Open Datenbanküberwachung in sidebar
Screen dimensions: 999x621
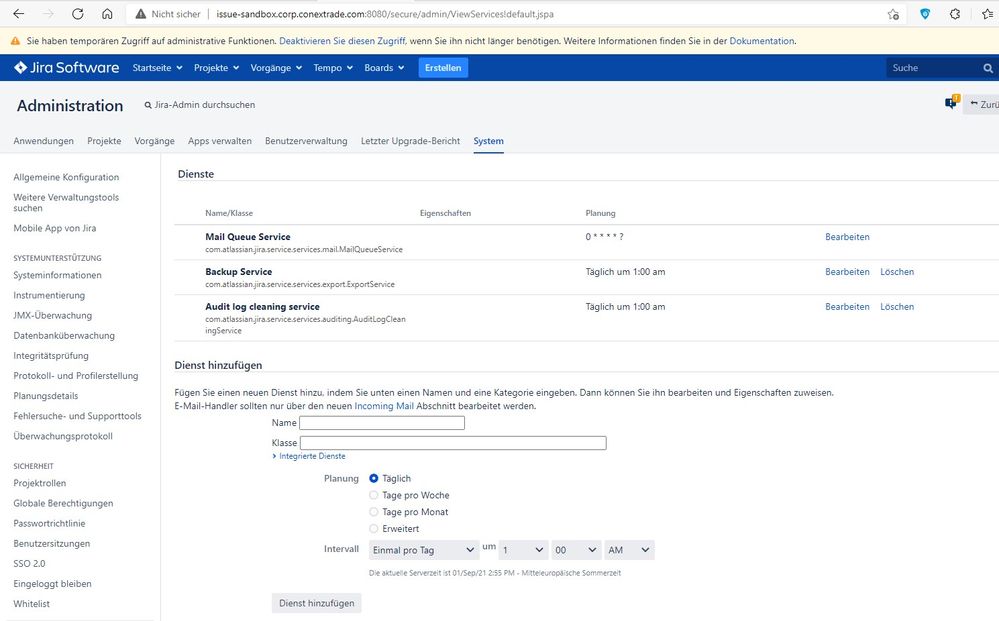(x=64, y=336)
